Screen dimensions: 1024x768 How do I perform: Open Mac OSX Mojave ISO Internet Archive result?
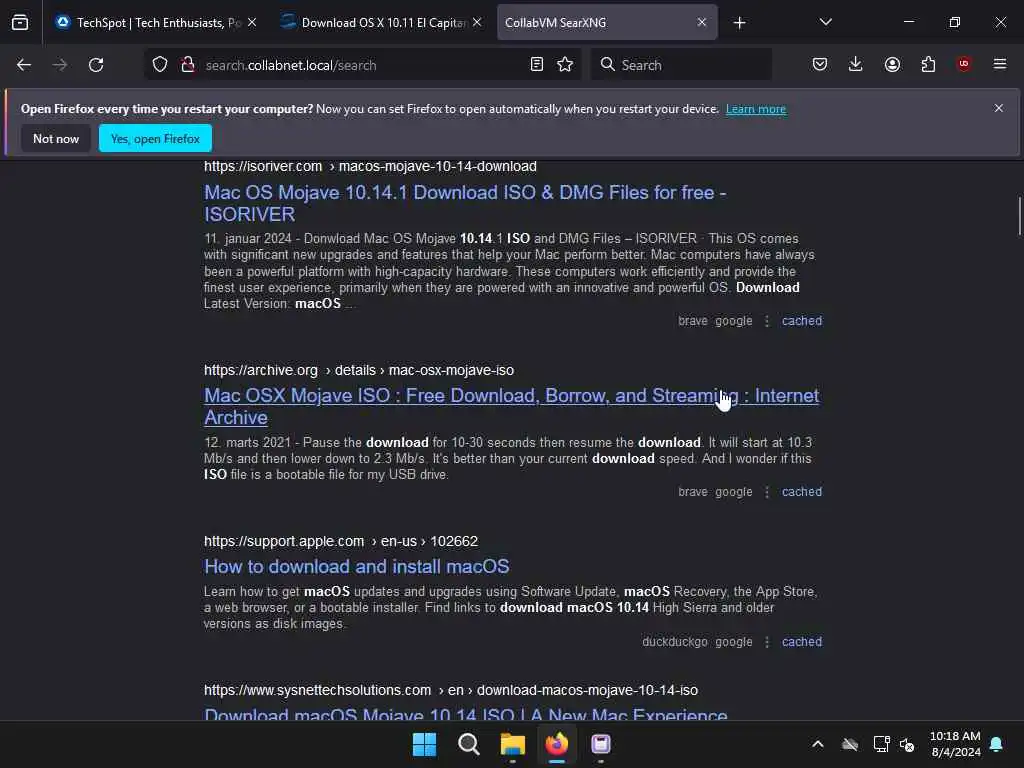click(x=511, y=406)
